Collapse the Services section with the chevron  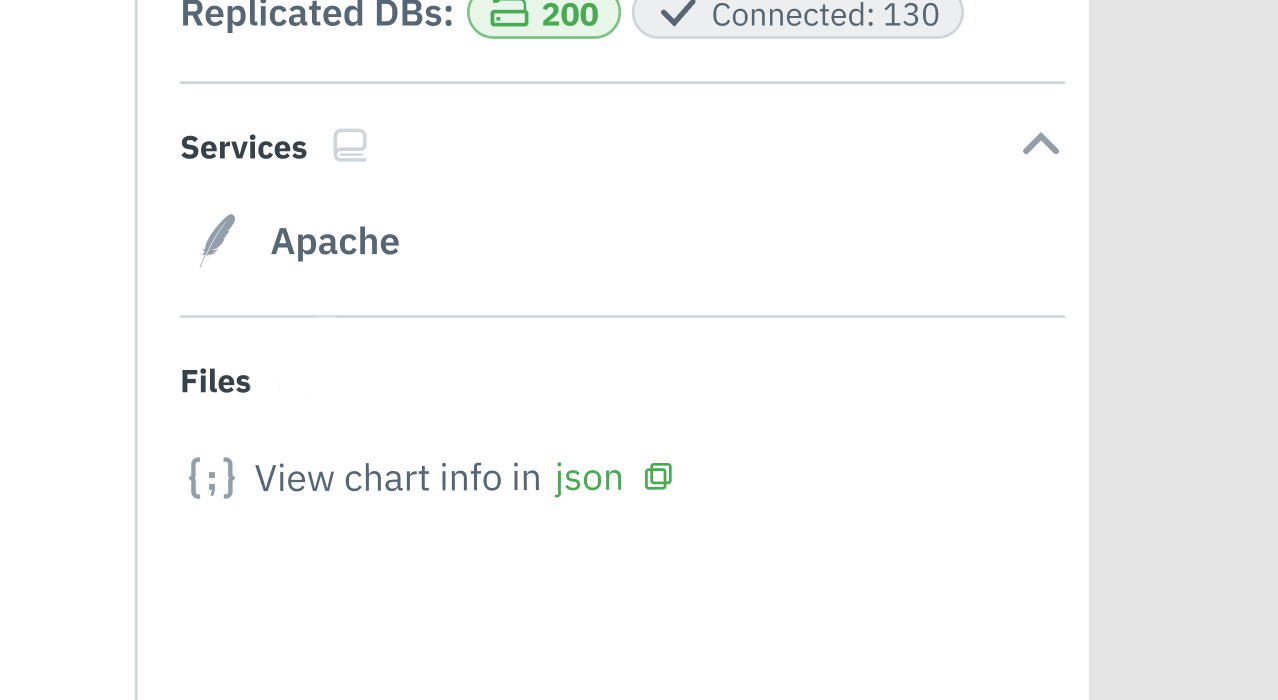pos(1041,144)
